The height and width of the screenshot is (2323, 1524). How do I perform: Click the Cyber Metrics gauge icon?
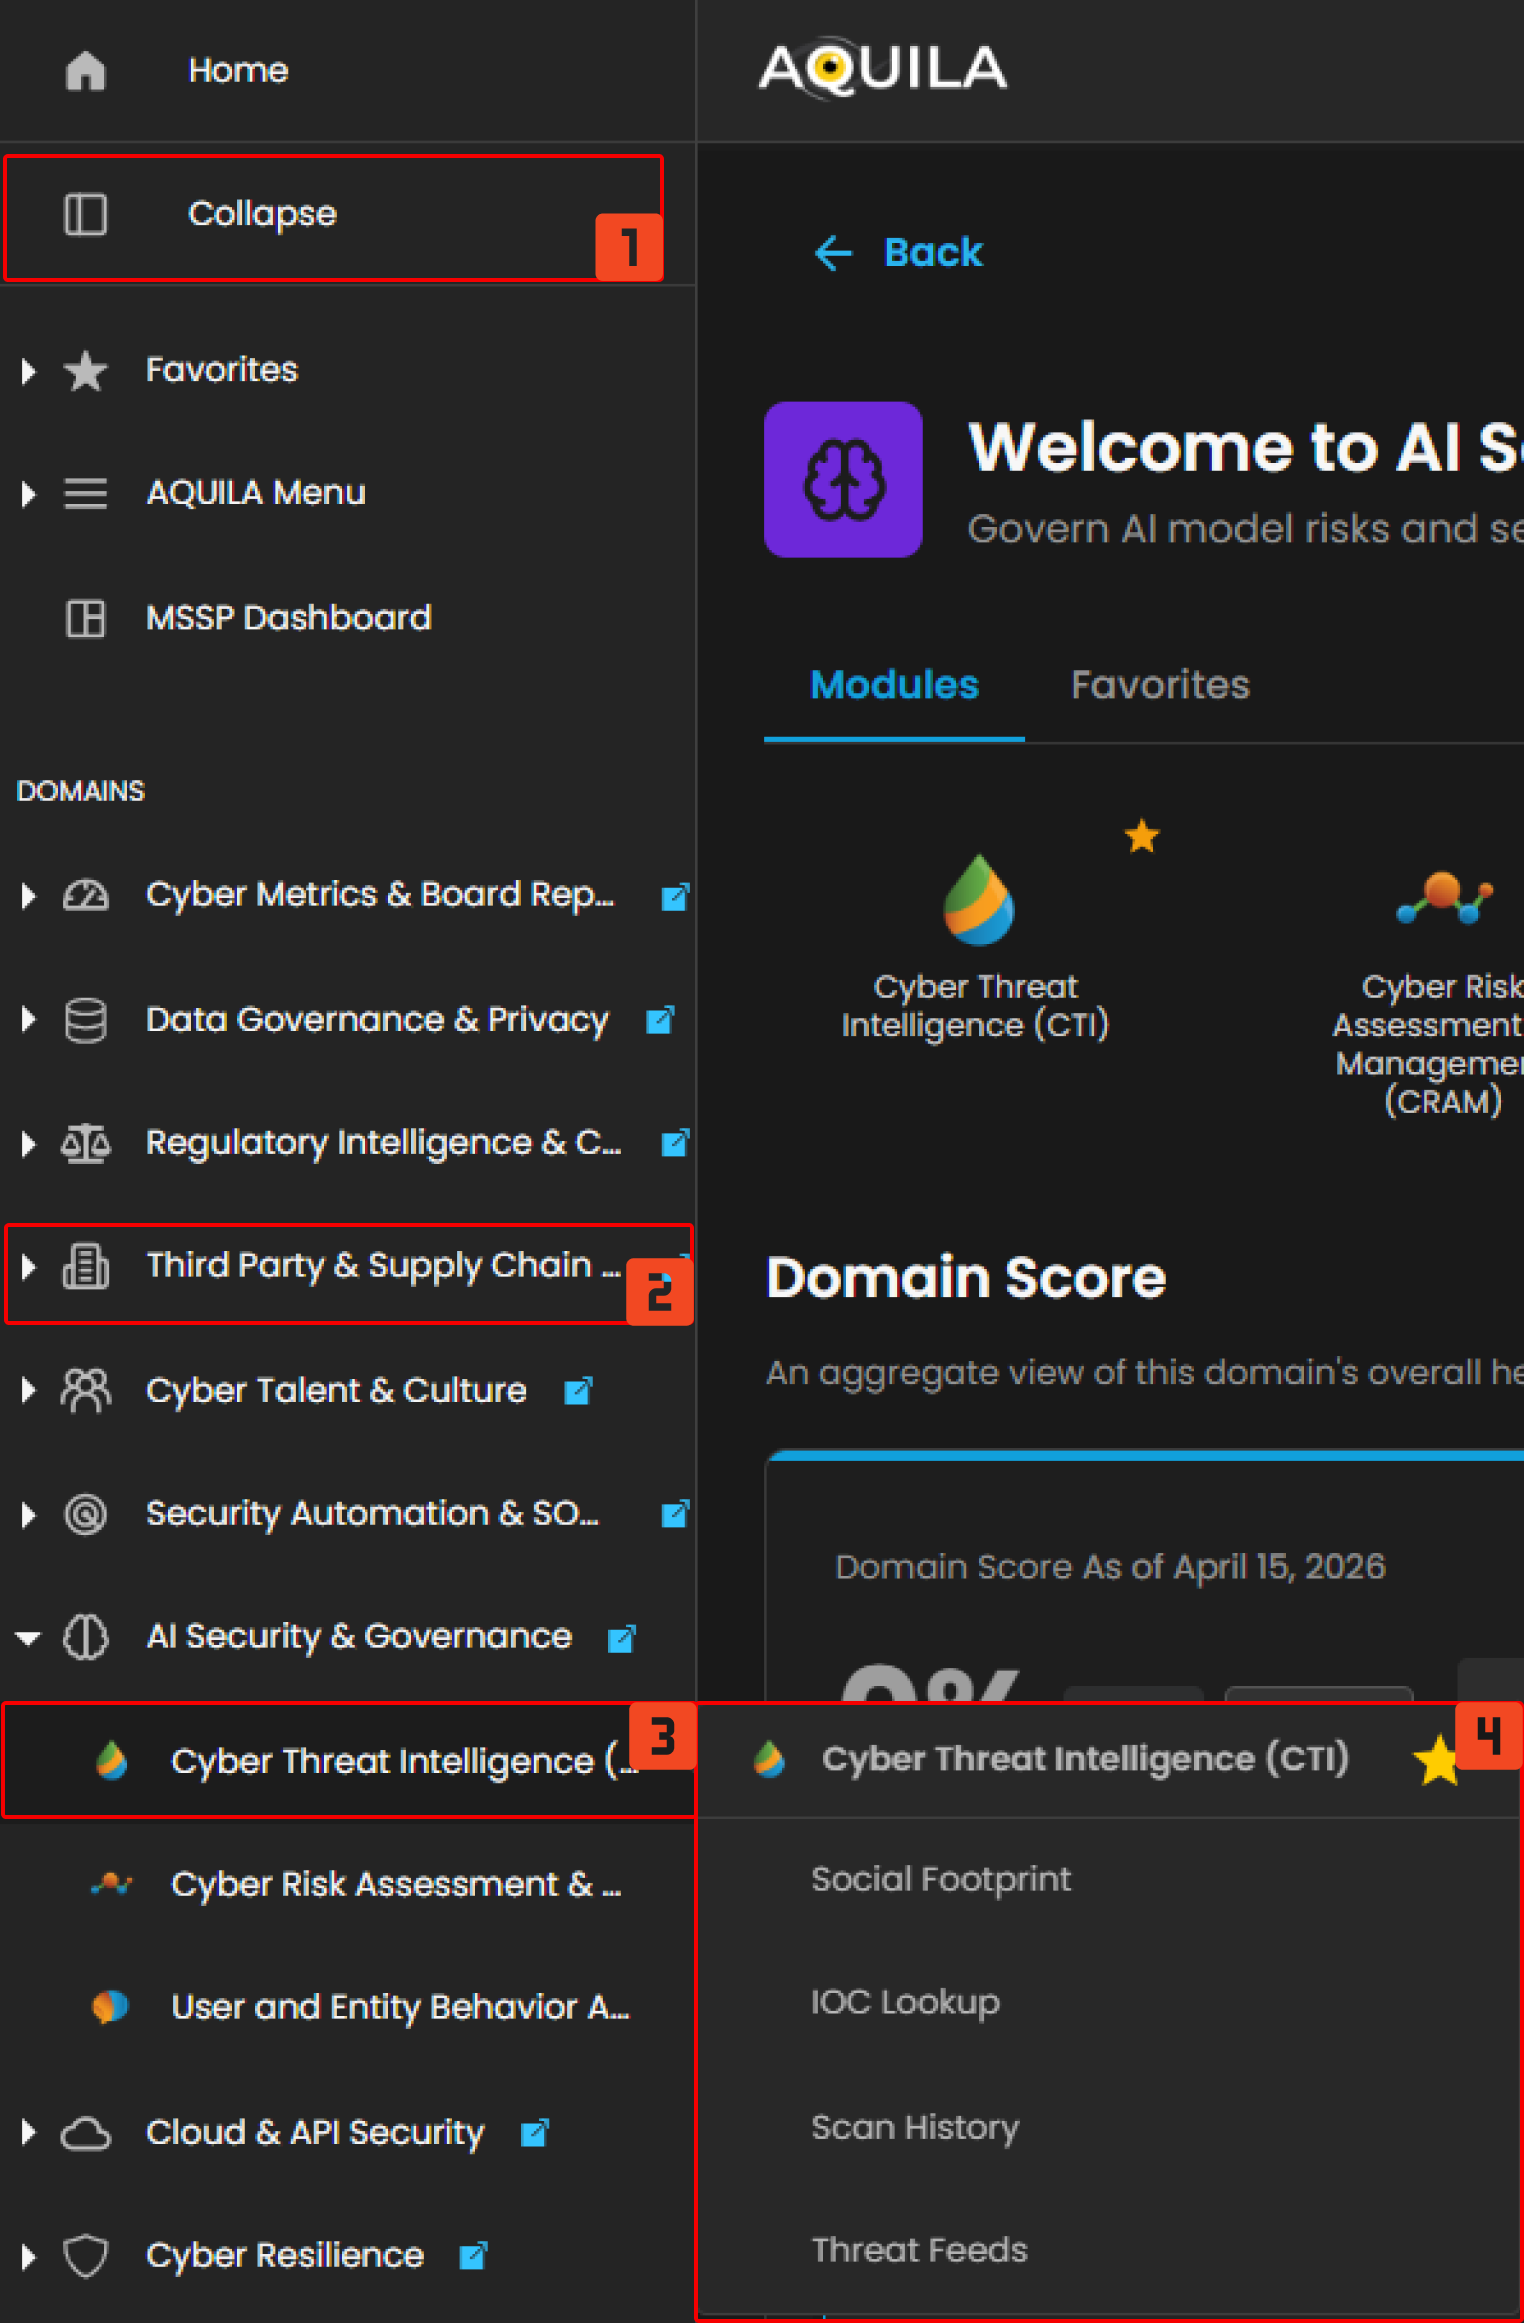click(x=85, y=895)
